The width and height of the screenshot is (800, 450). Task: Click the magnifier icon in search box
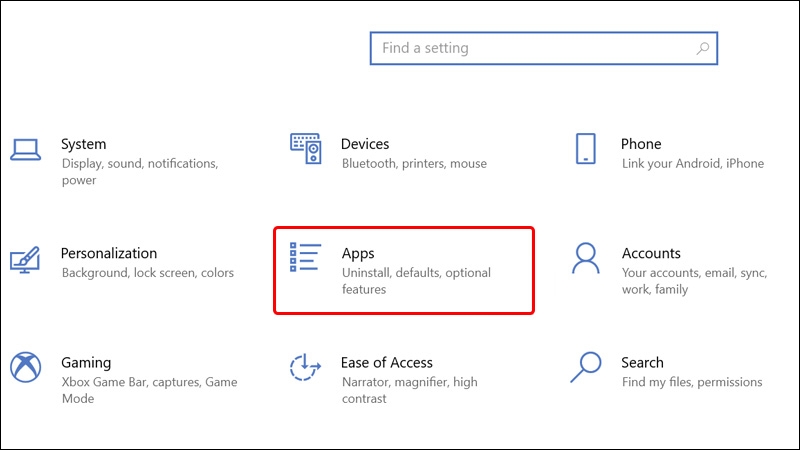pos(703,48)
